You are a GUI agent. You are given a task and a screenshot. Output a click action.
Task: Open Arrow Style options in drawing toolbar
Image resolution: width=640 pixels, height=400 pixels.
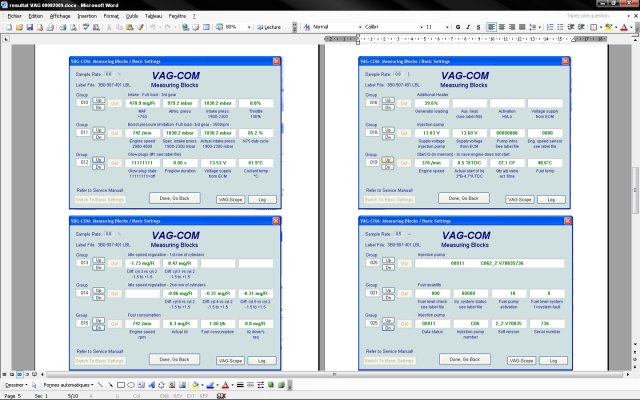pos(261,385)
